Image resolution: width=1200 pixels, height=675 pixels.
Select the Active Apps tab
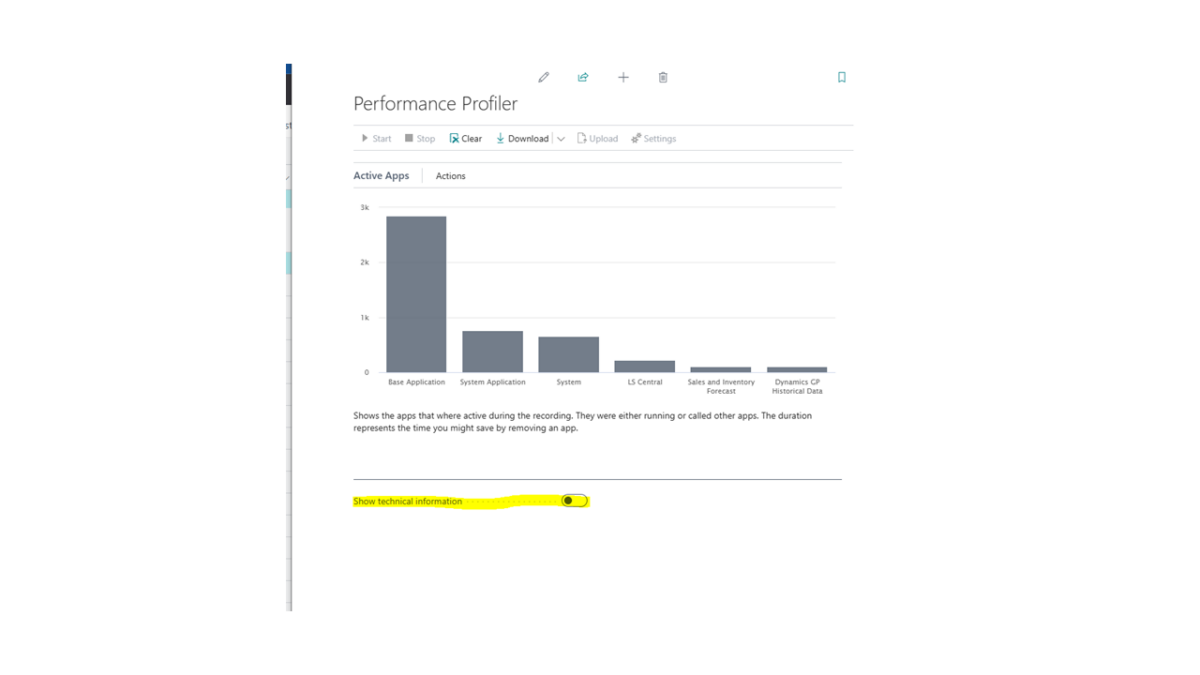(x=380, y=175)
